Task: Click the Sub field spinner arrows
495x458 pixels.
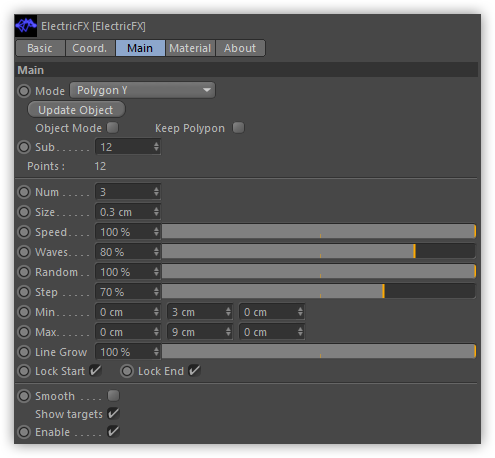Action: tap(156, 147)
